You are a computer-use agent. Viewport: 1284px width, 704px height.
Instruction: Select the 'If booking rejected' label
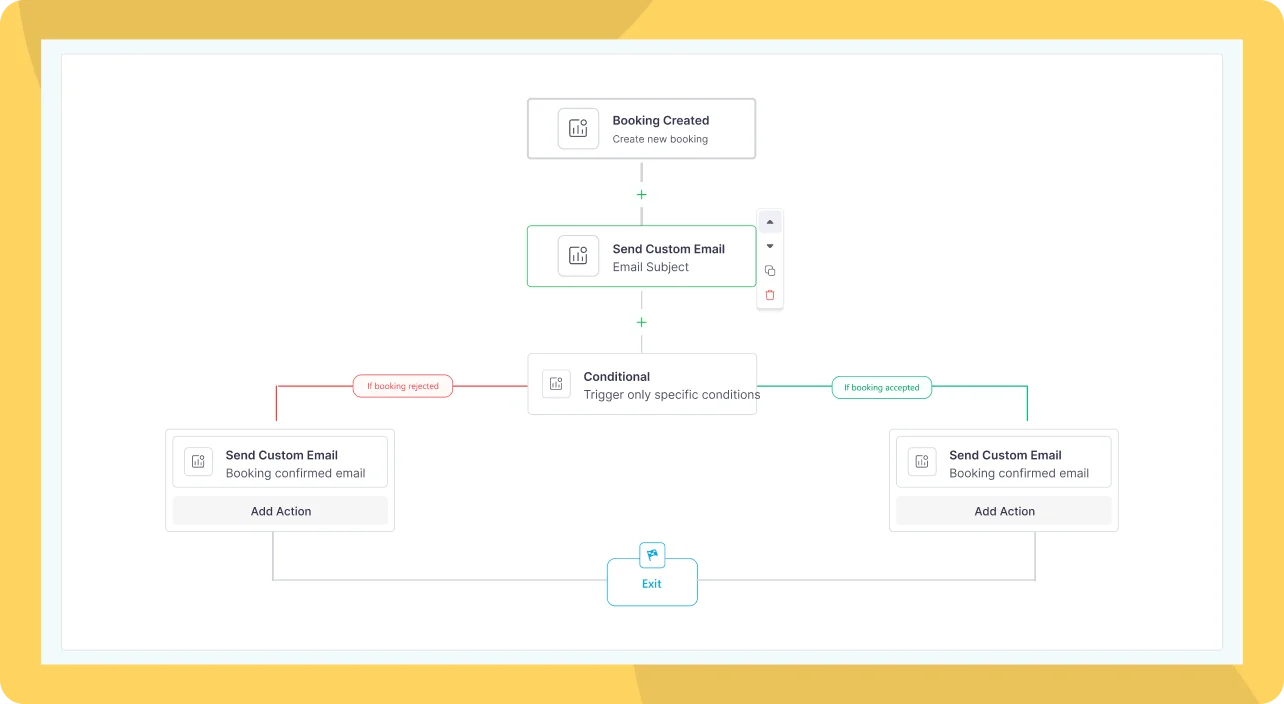[x=403, y=386]
